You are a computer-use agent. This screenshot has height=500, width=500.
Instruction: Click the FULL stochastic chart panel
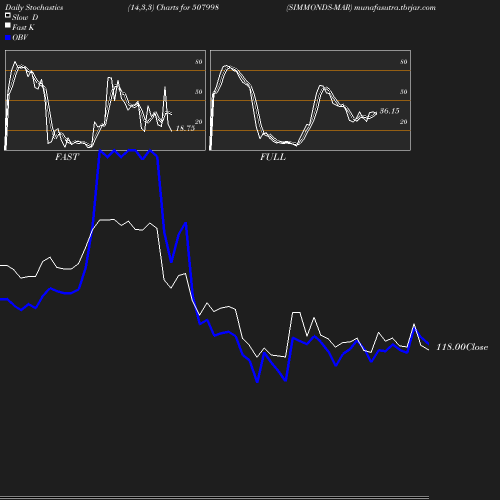pos(310,100)
